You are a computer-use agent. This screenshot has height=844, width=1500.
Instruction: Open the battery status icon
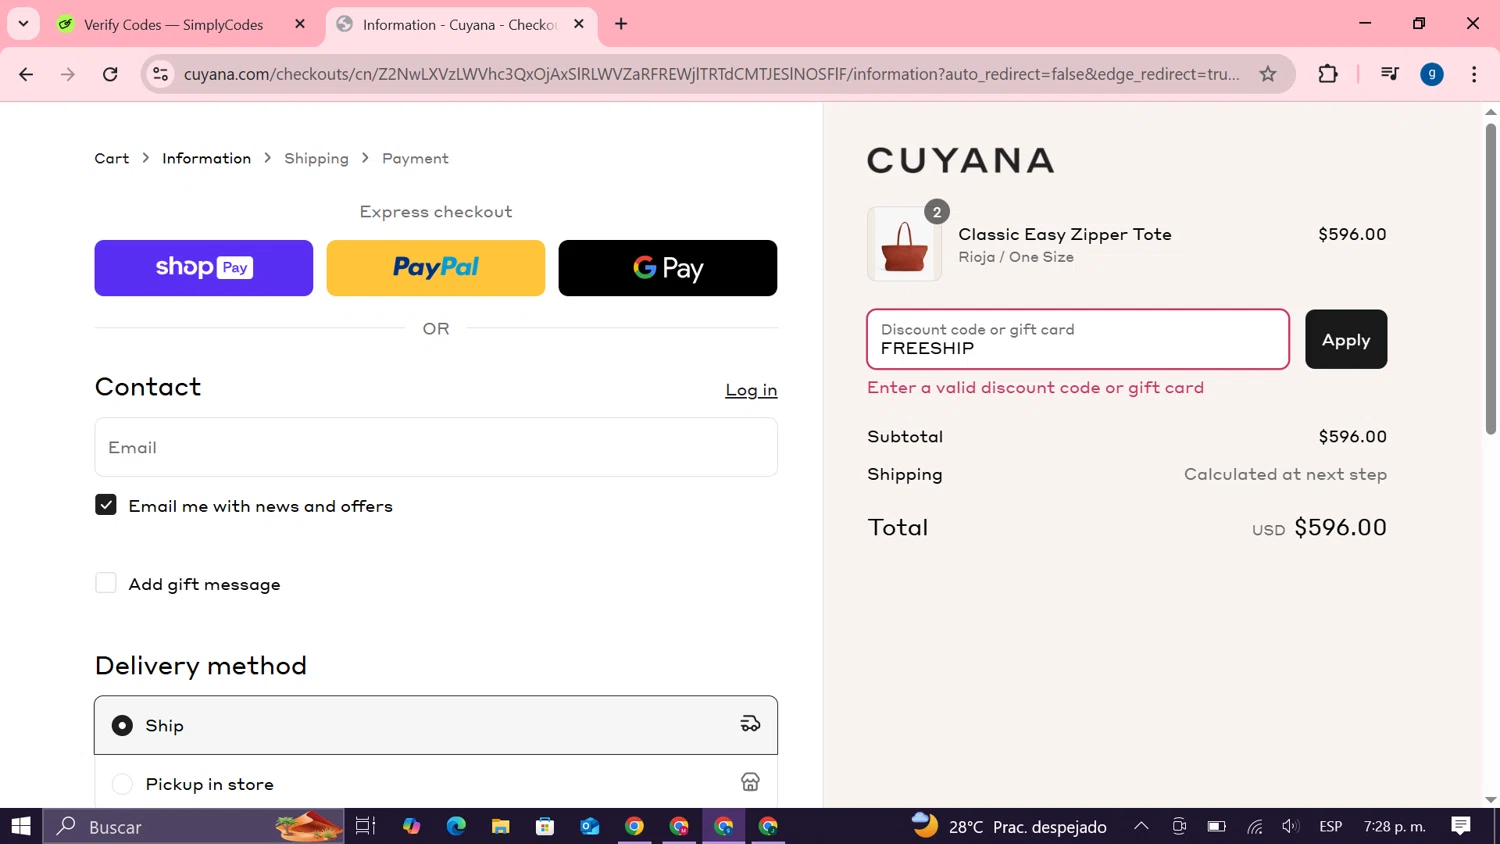tap(1216, 826)
